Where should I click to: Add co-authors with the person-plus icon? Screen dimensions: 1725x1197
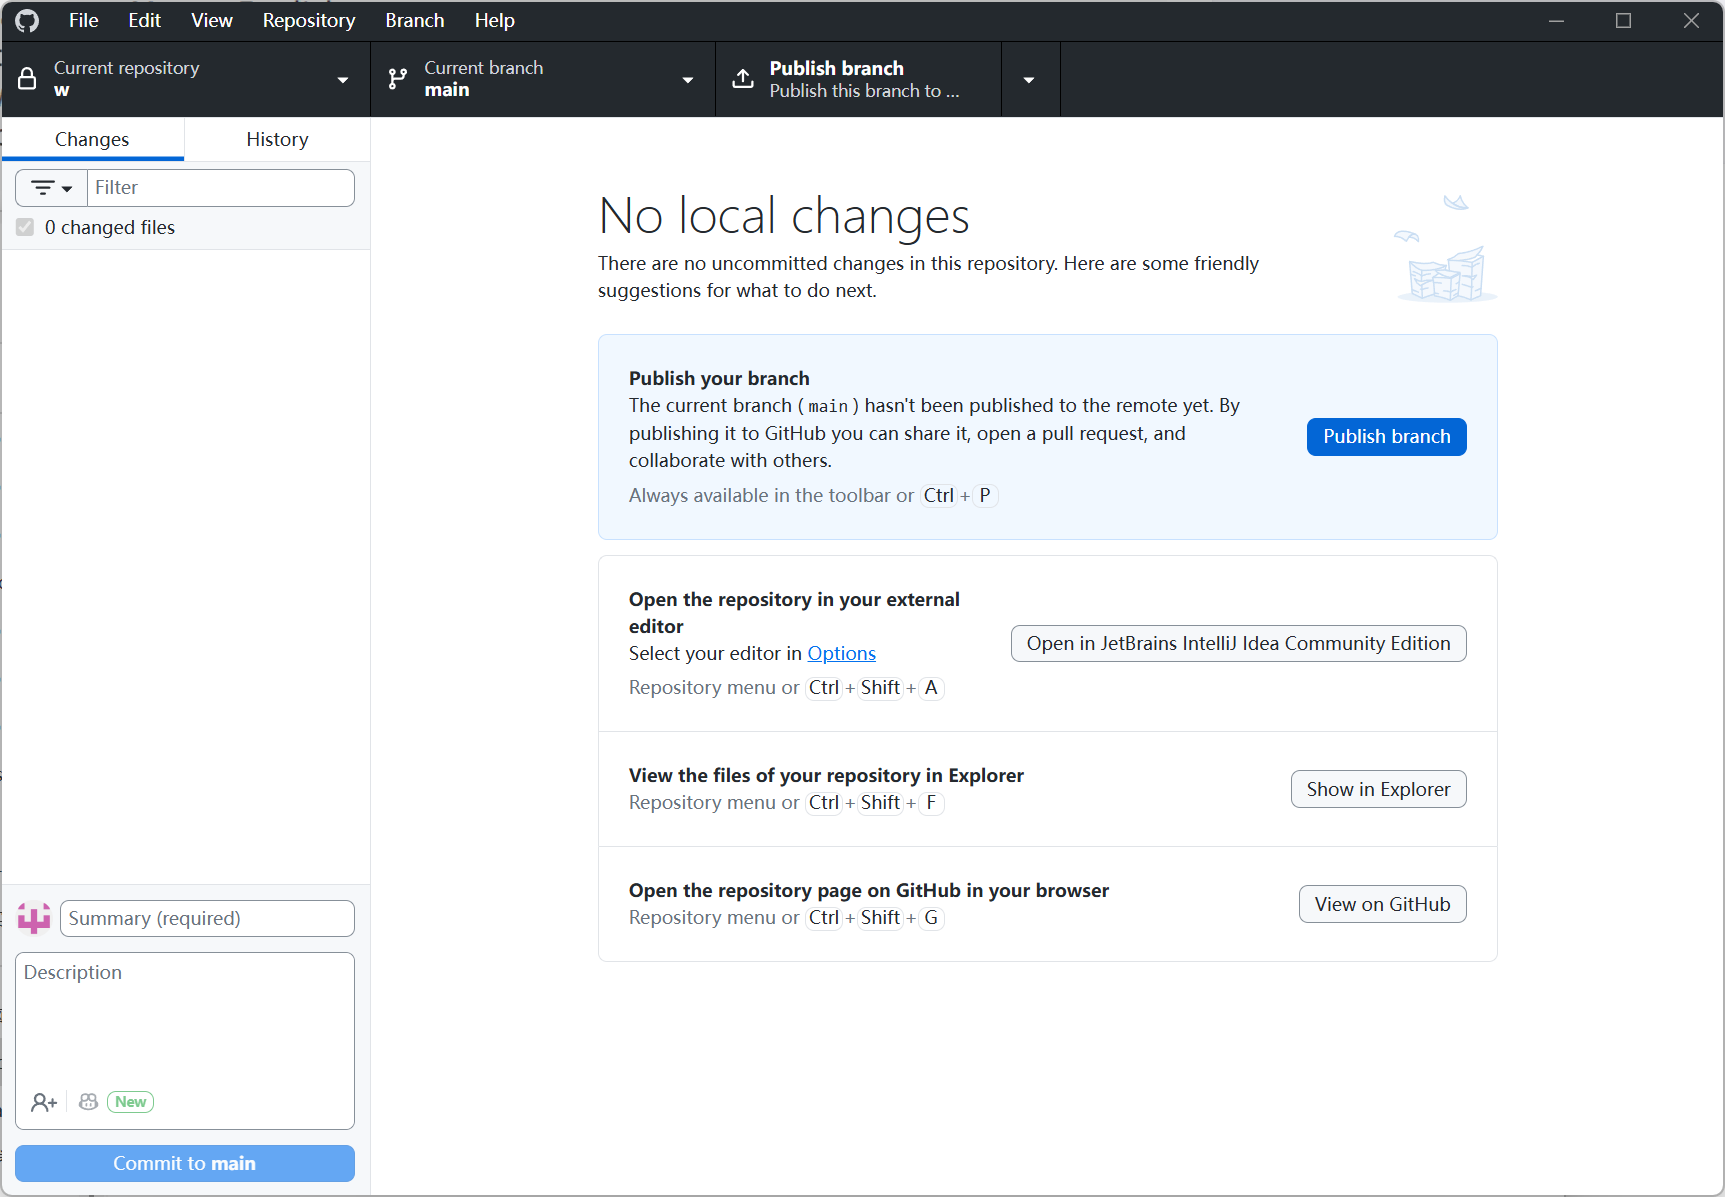coord(44,1102)
